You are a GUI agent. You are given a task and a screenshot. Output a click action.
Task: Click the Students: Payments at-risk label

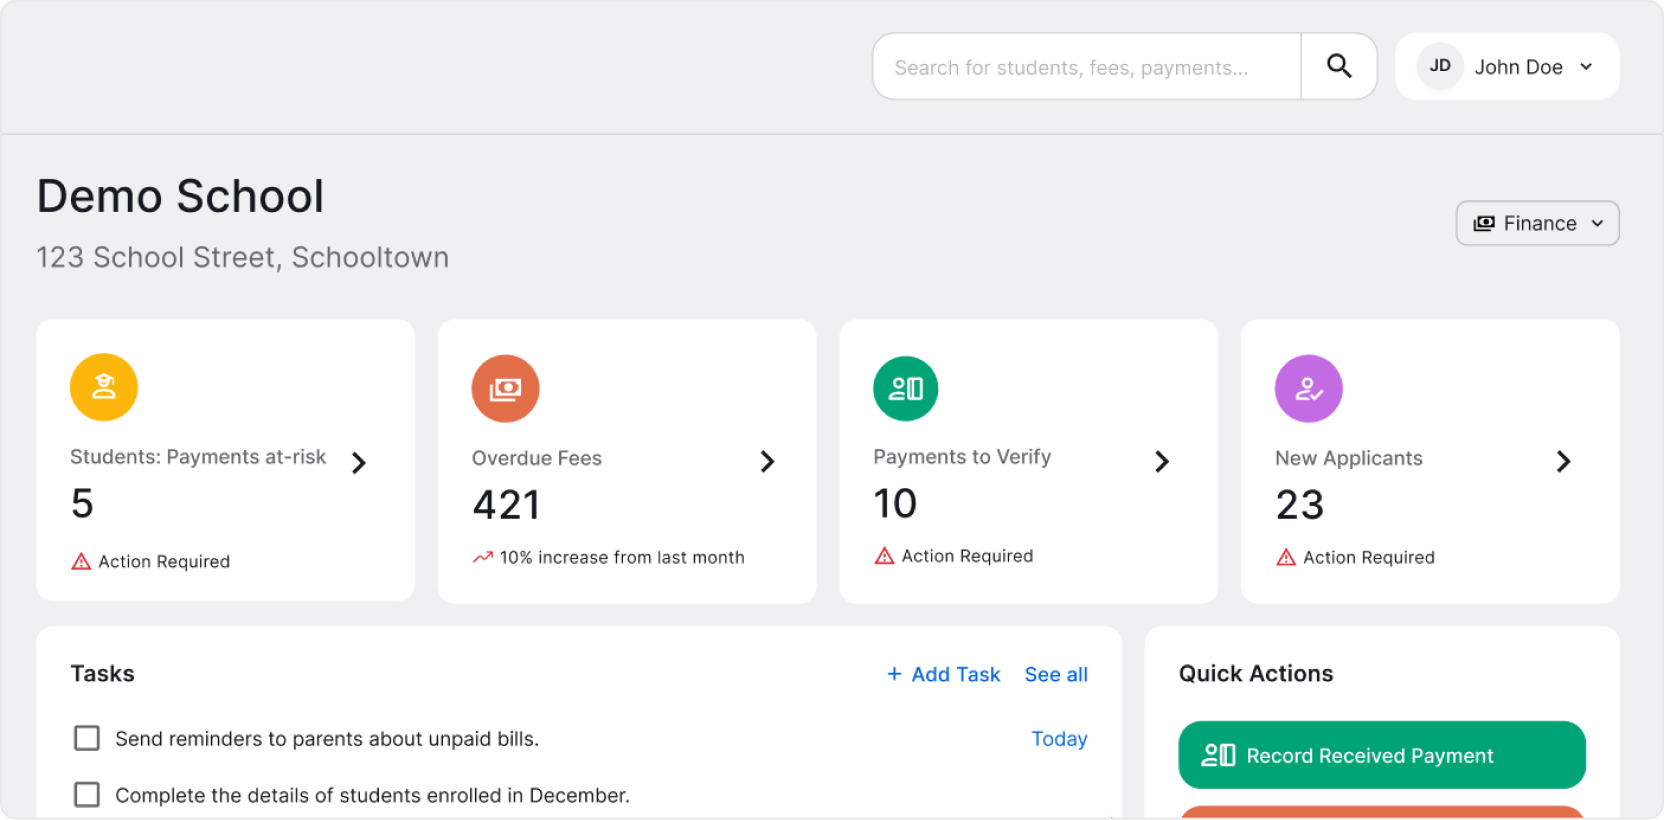pos(198,456)
